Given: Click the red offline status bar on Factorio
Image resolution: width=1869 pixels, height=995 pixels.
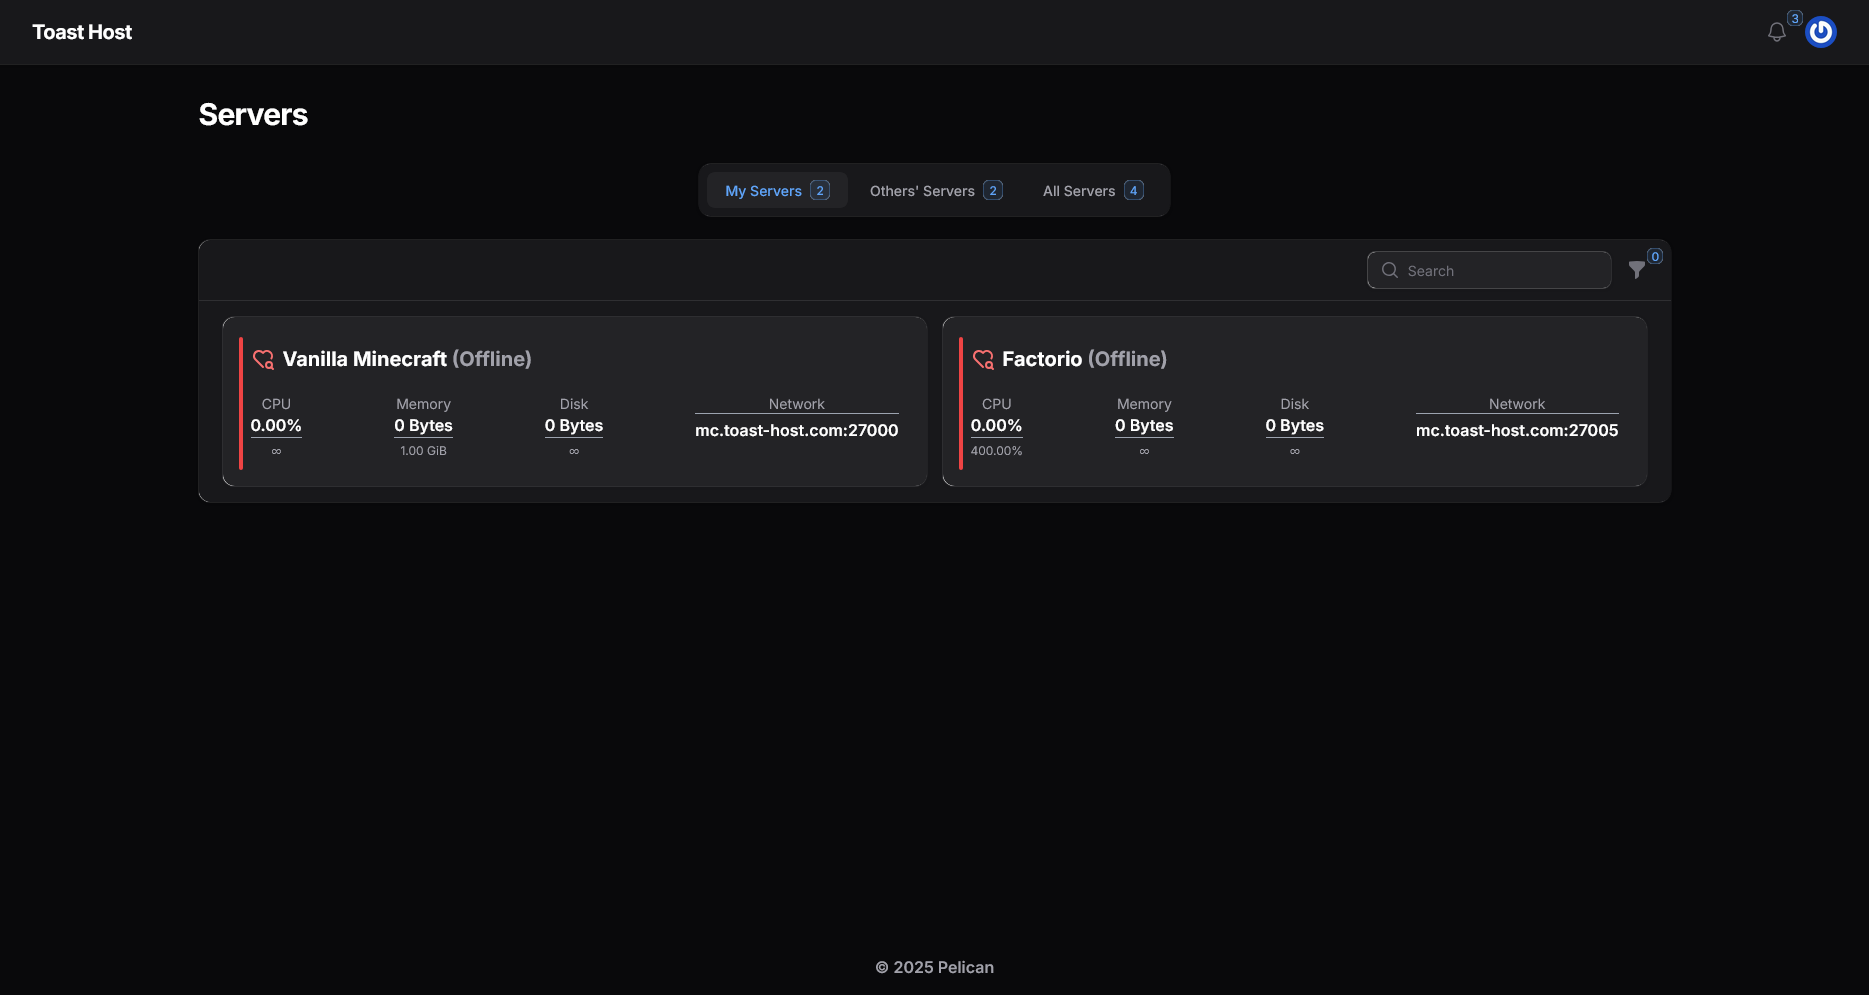Looking at the screenshot, I should tap(960, 401).
